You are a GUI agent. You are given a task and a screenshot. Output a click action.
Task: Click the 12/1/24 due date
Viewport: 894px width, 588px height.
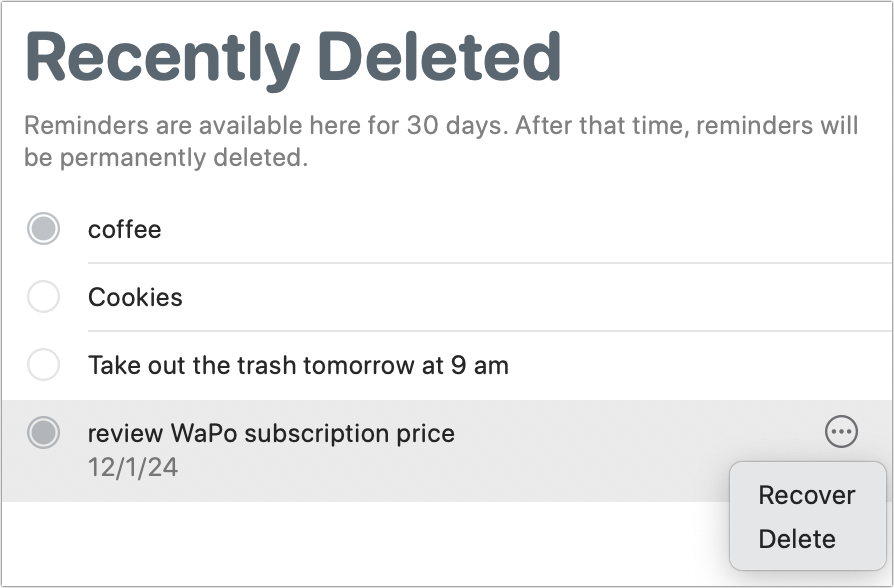click(133, 468)
